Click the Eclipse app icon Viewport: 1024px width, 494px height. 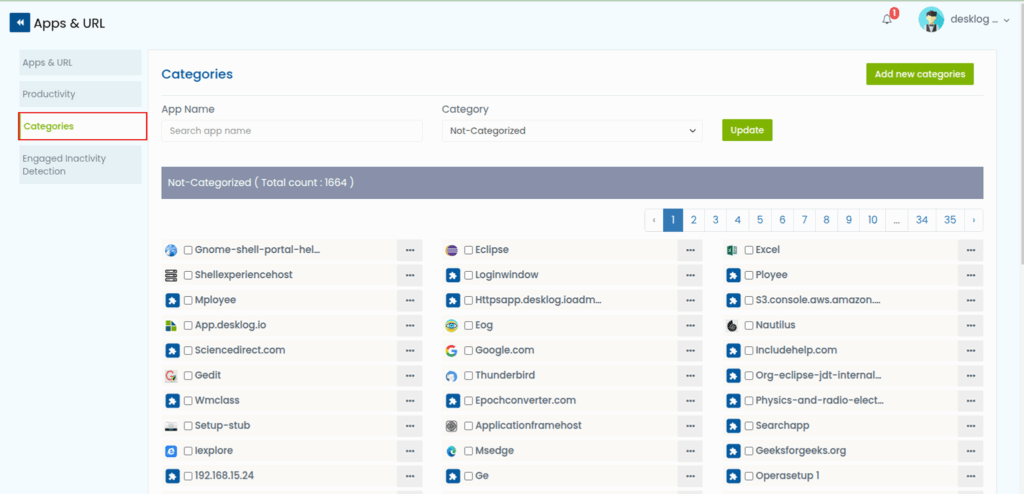[452, 250]
